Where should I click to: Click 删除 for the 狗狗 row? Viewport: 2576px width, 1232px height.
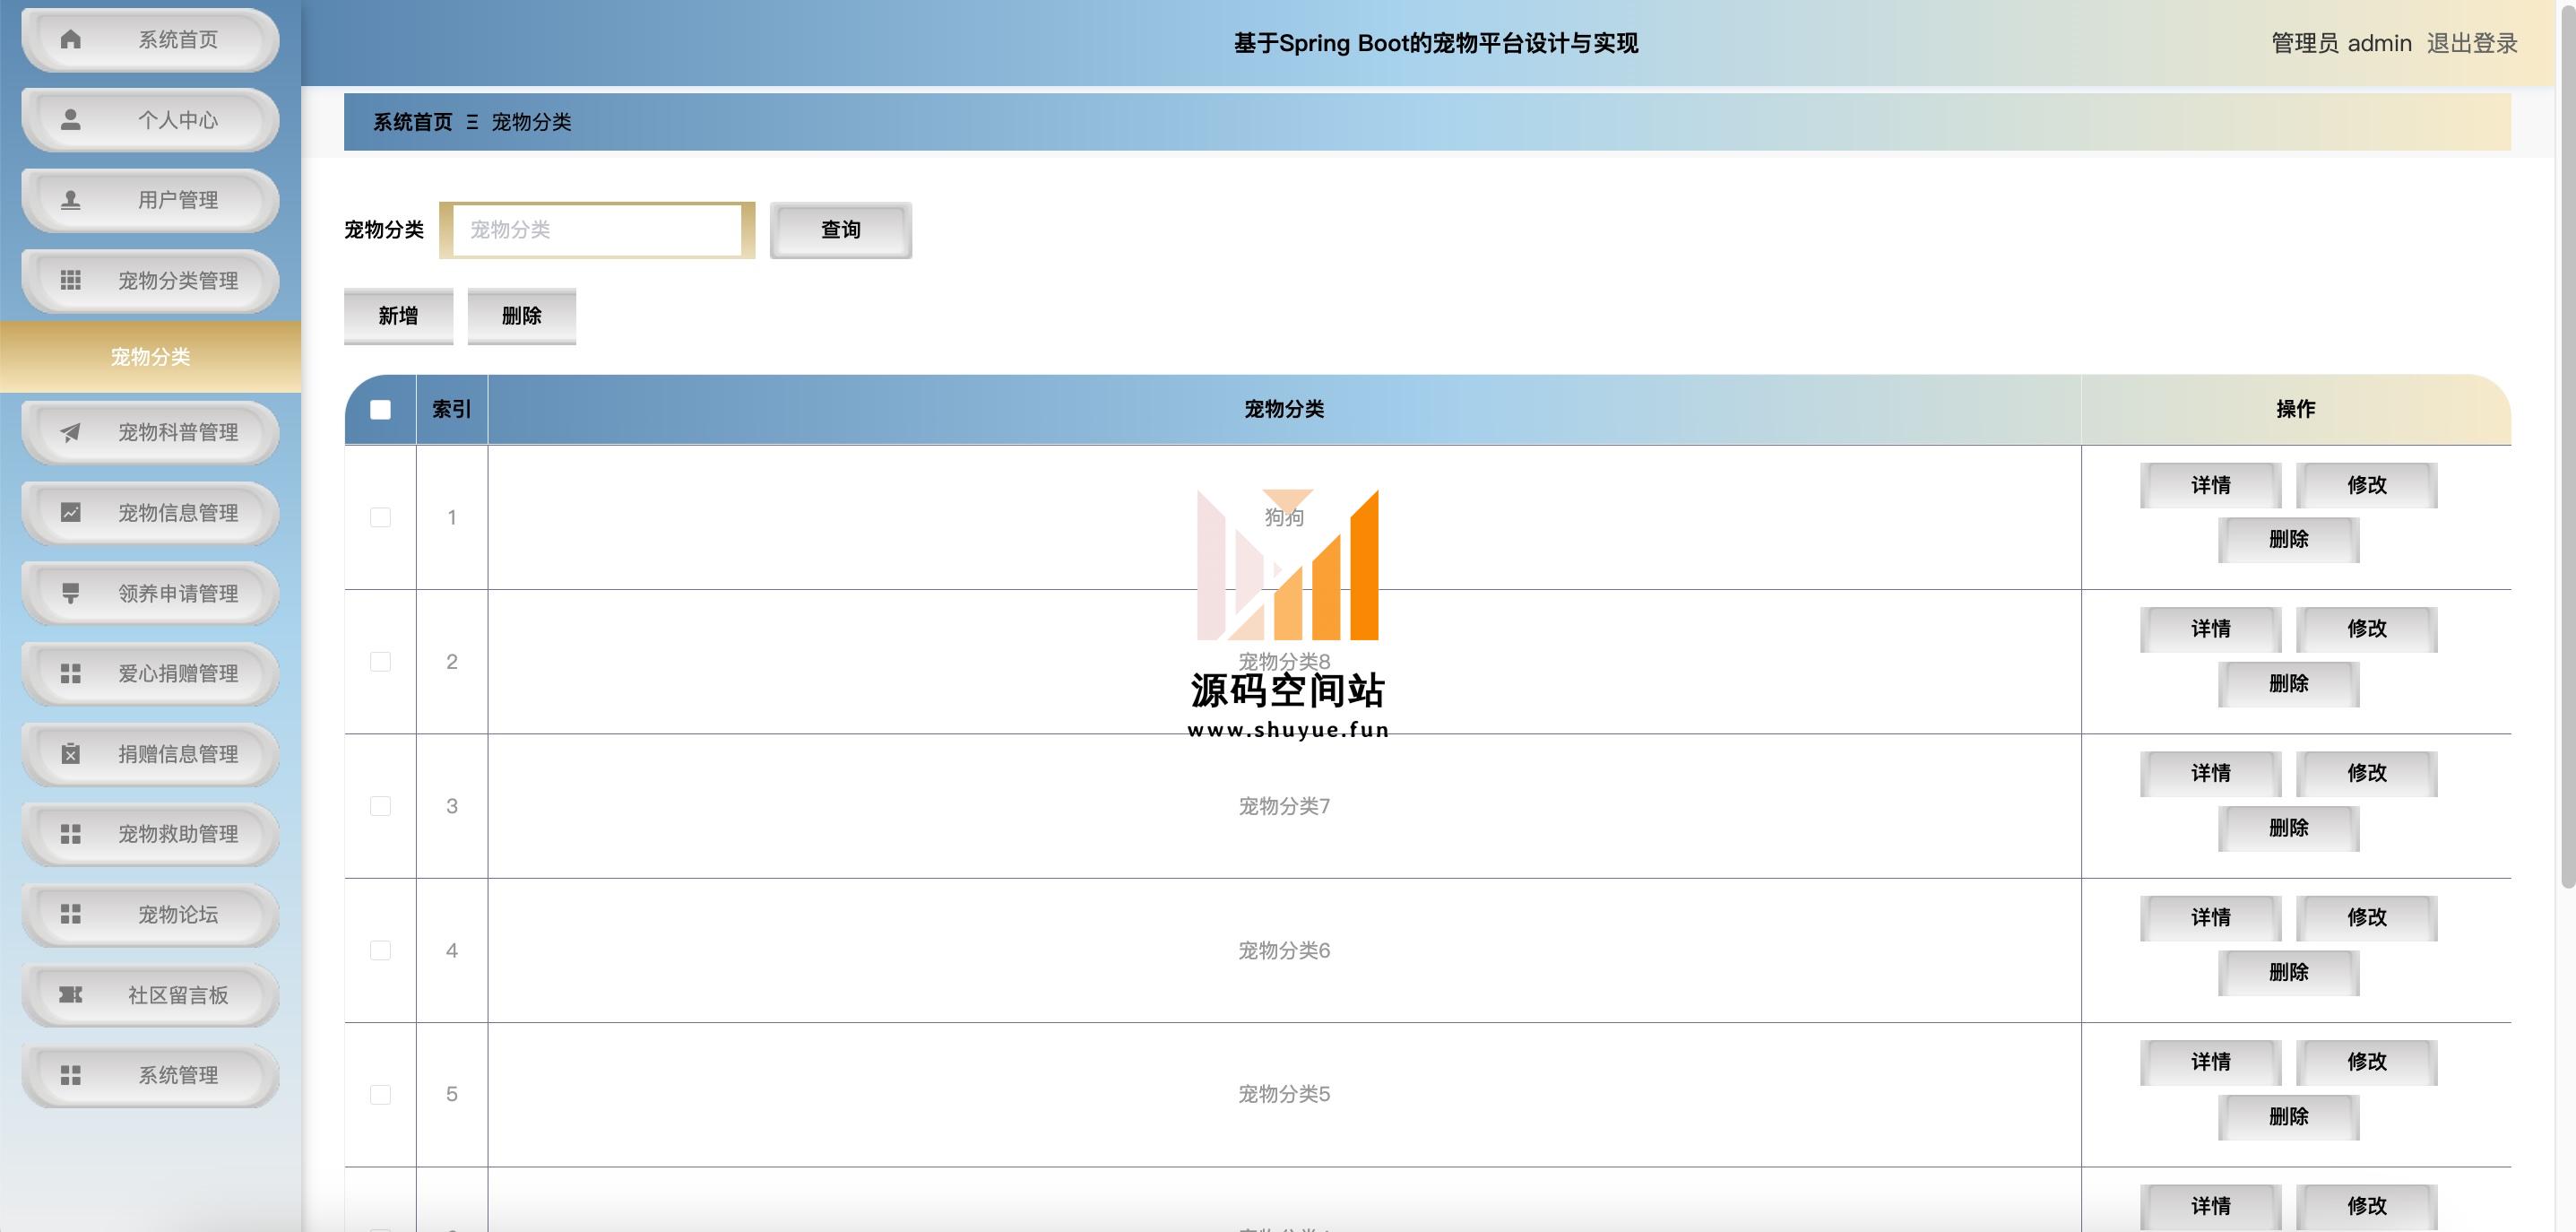(2289, 539)
